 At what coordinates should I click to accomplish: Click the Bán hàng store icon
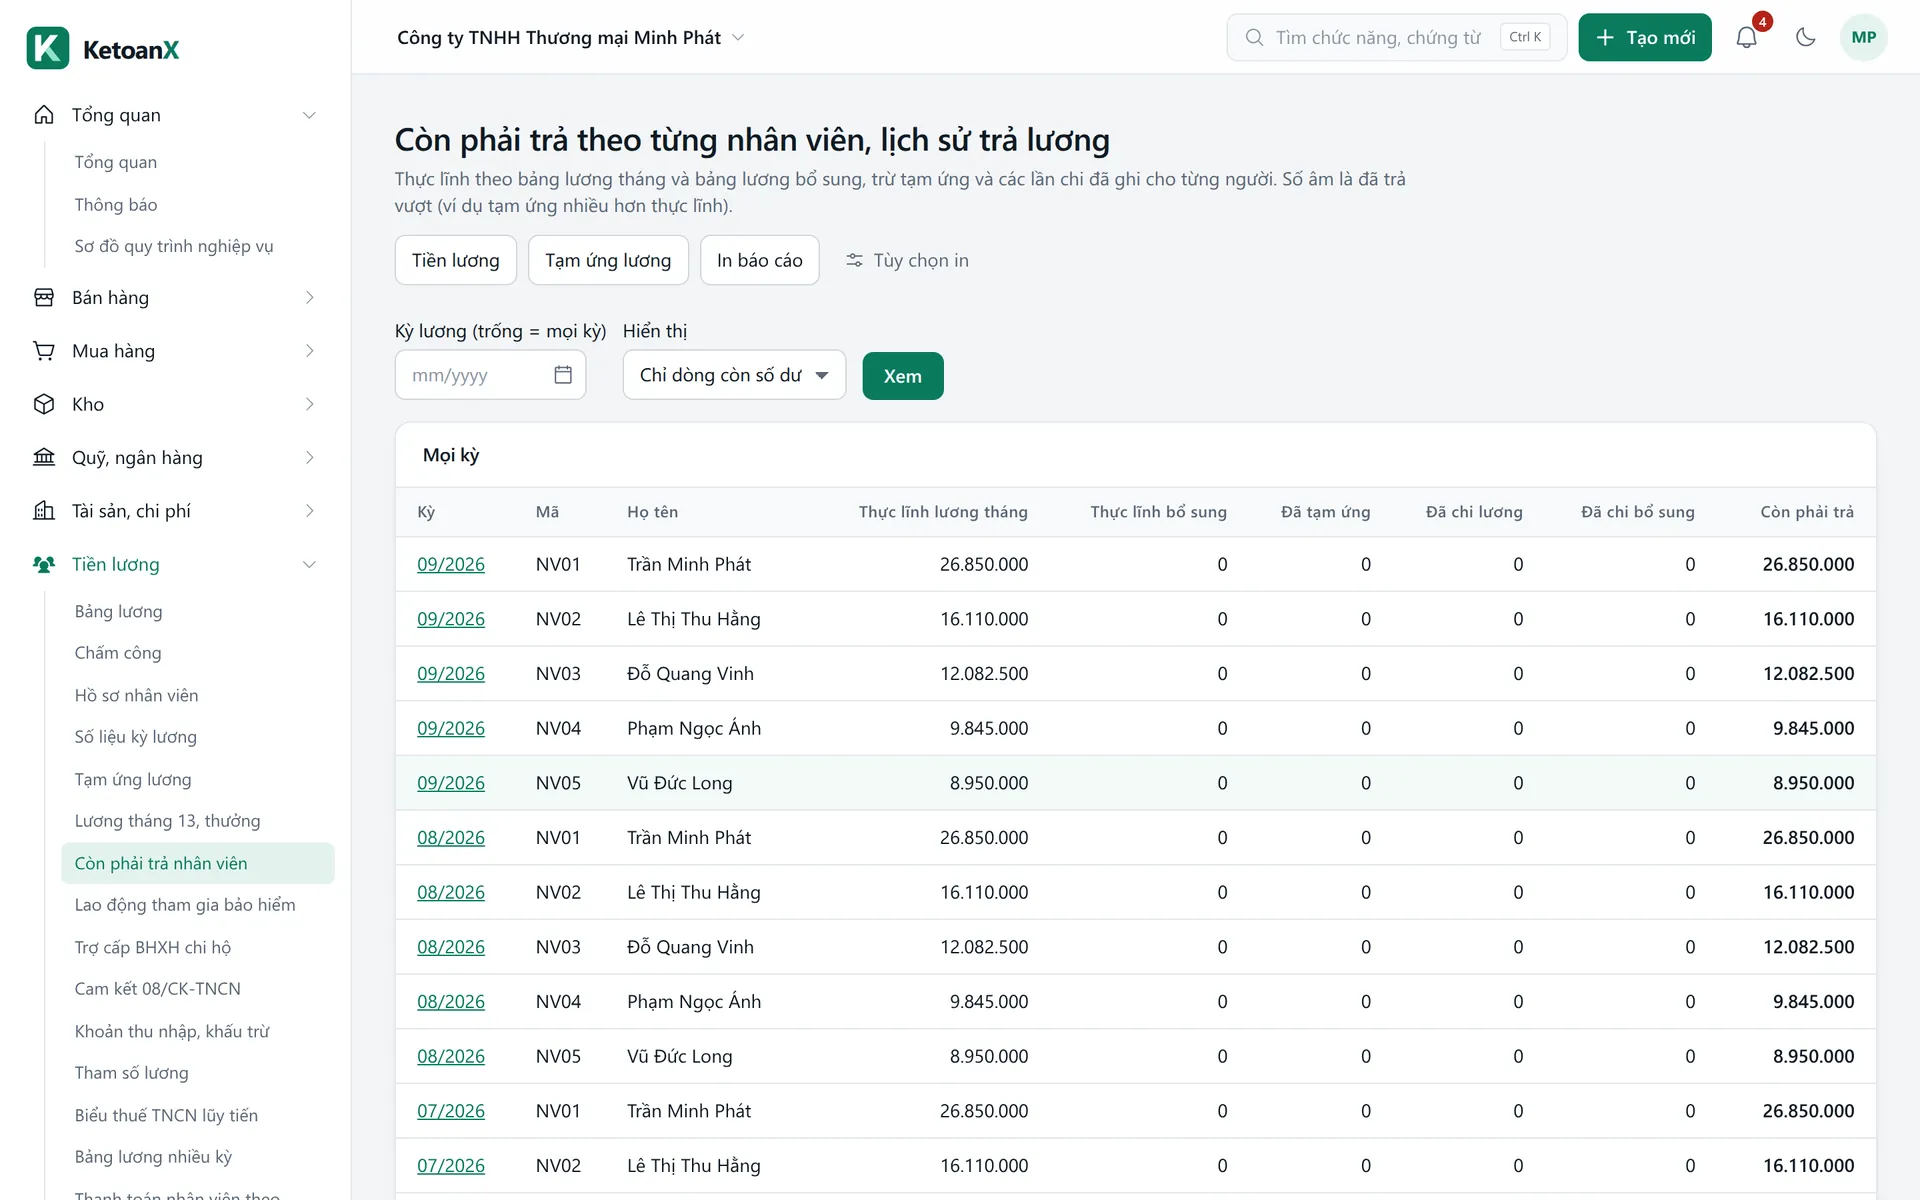coord(44,298)
